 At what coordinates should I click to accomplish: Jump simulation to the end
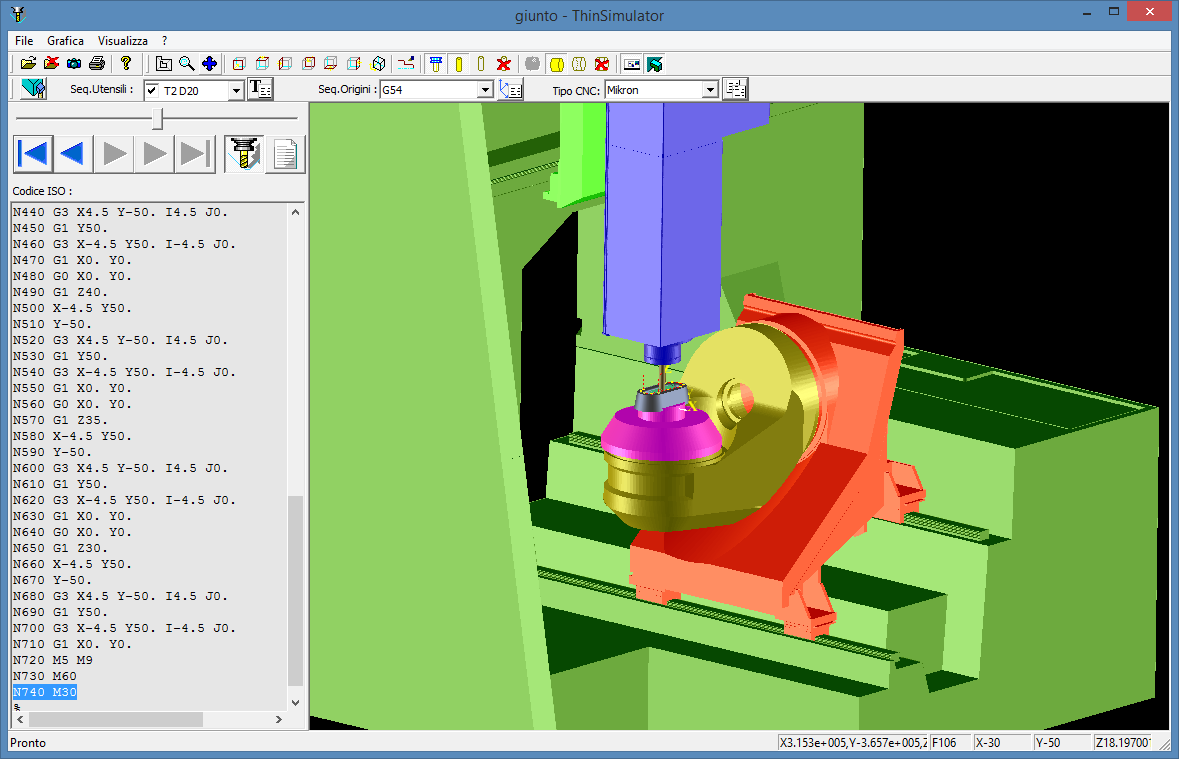[195, 154]
